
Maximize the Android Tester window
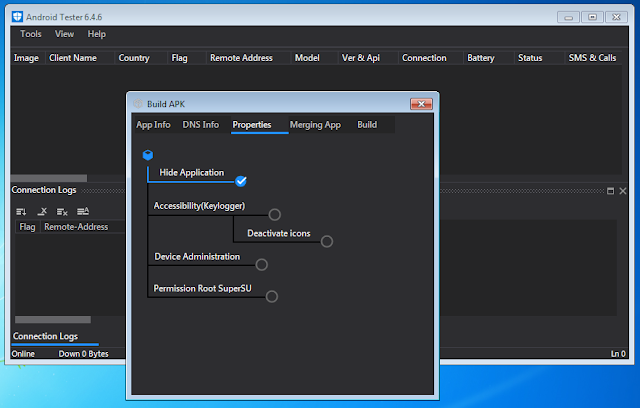coord(592,17)
